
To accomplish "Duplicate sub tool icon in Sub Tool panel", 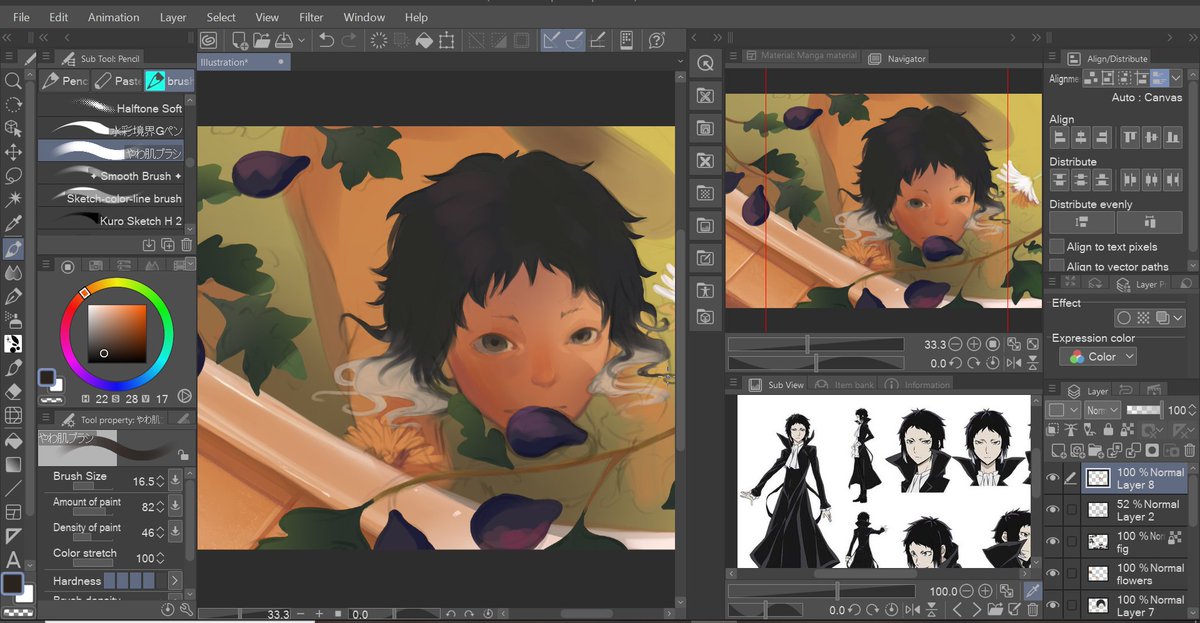I will (168, 244).
